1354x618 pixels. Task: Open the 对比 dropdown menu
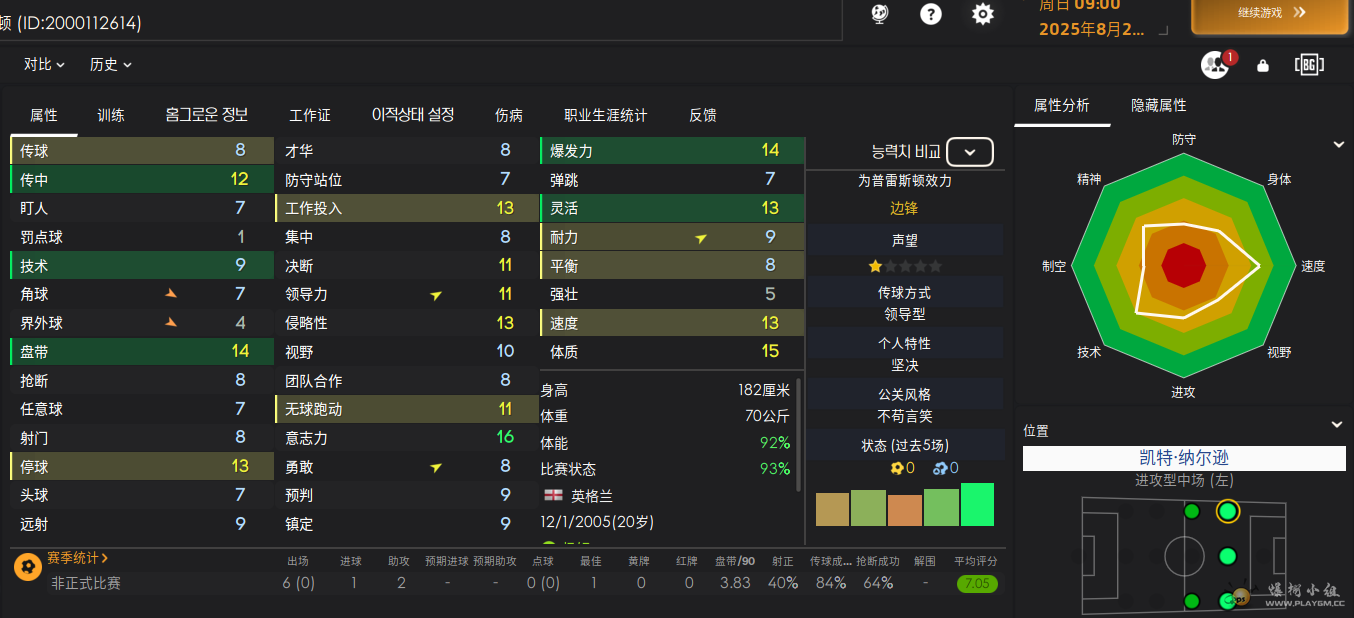click(x=44, y=64)
